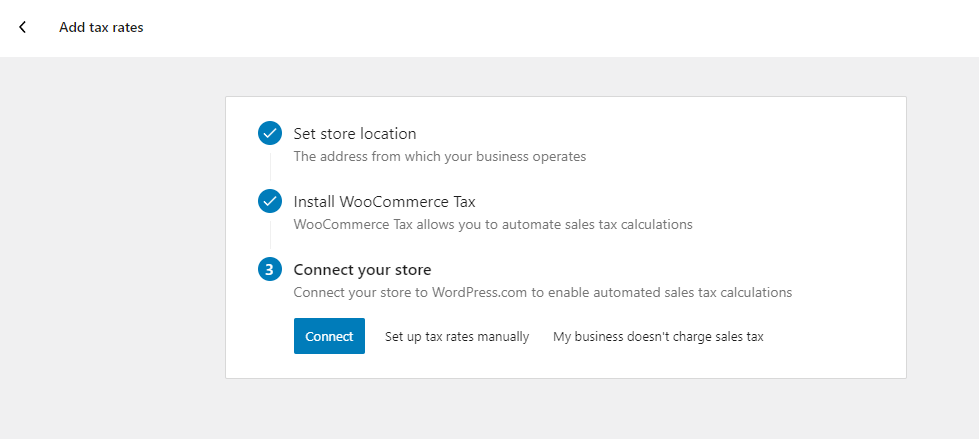Click 'Connect your store to WordPress.com' description

pyautogui.click(x=543, y=292)
